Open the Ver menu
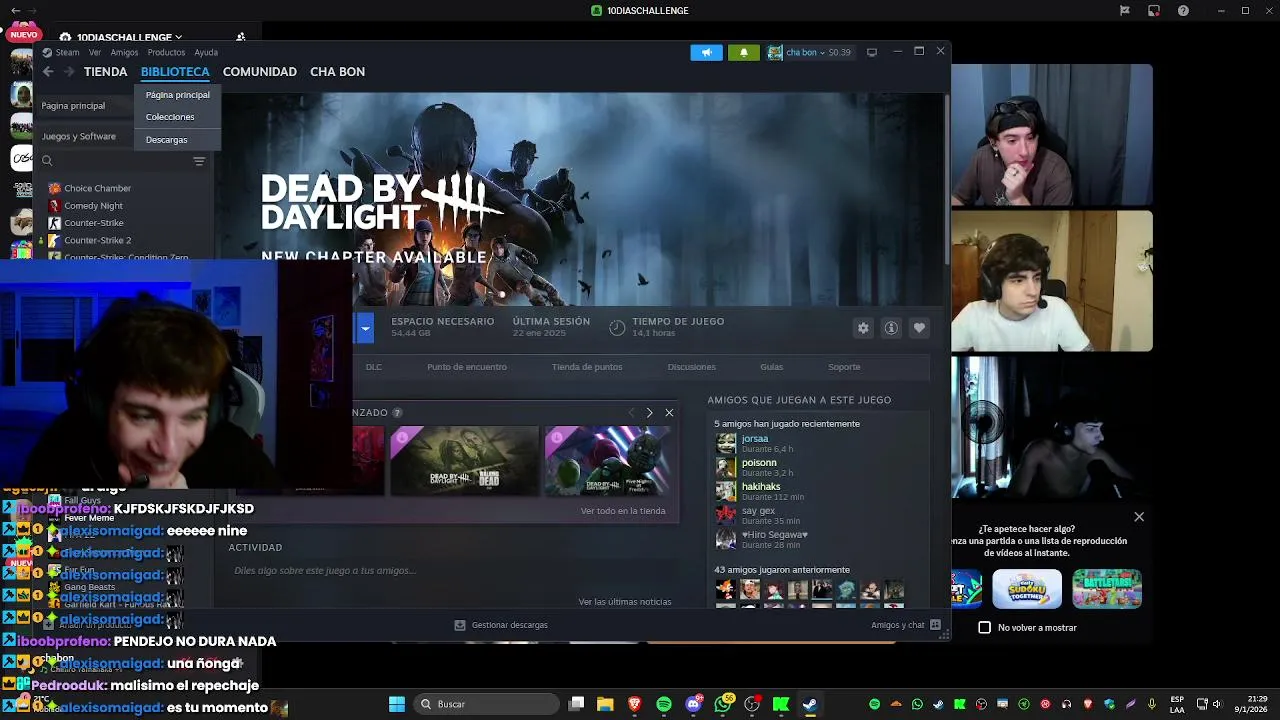1280x720 pixels. tap(95, 52)
